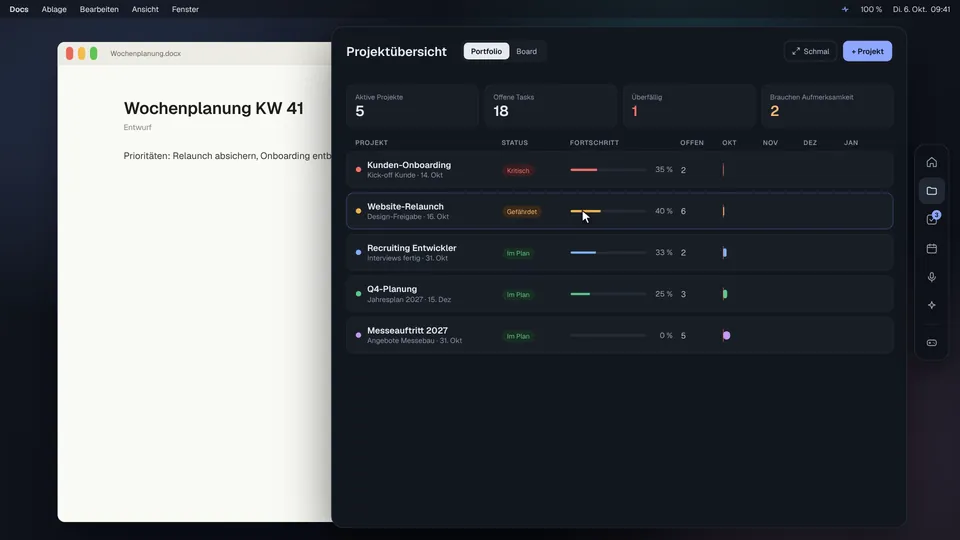Click Im Plan badge of Messeauftritt 2027

[x=518, y=336]
